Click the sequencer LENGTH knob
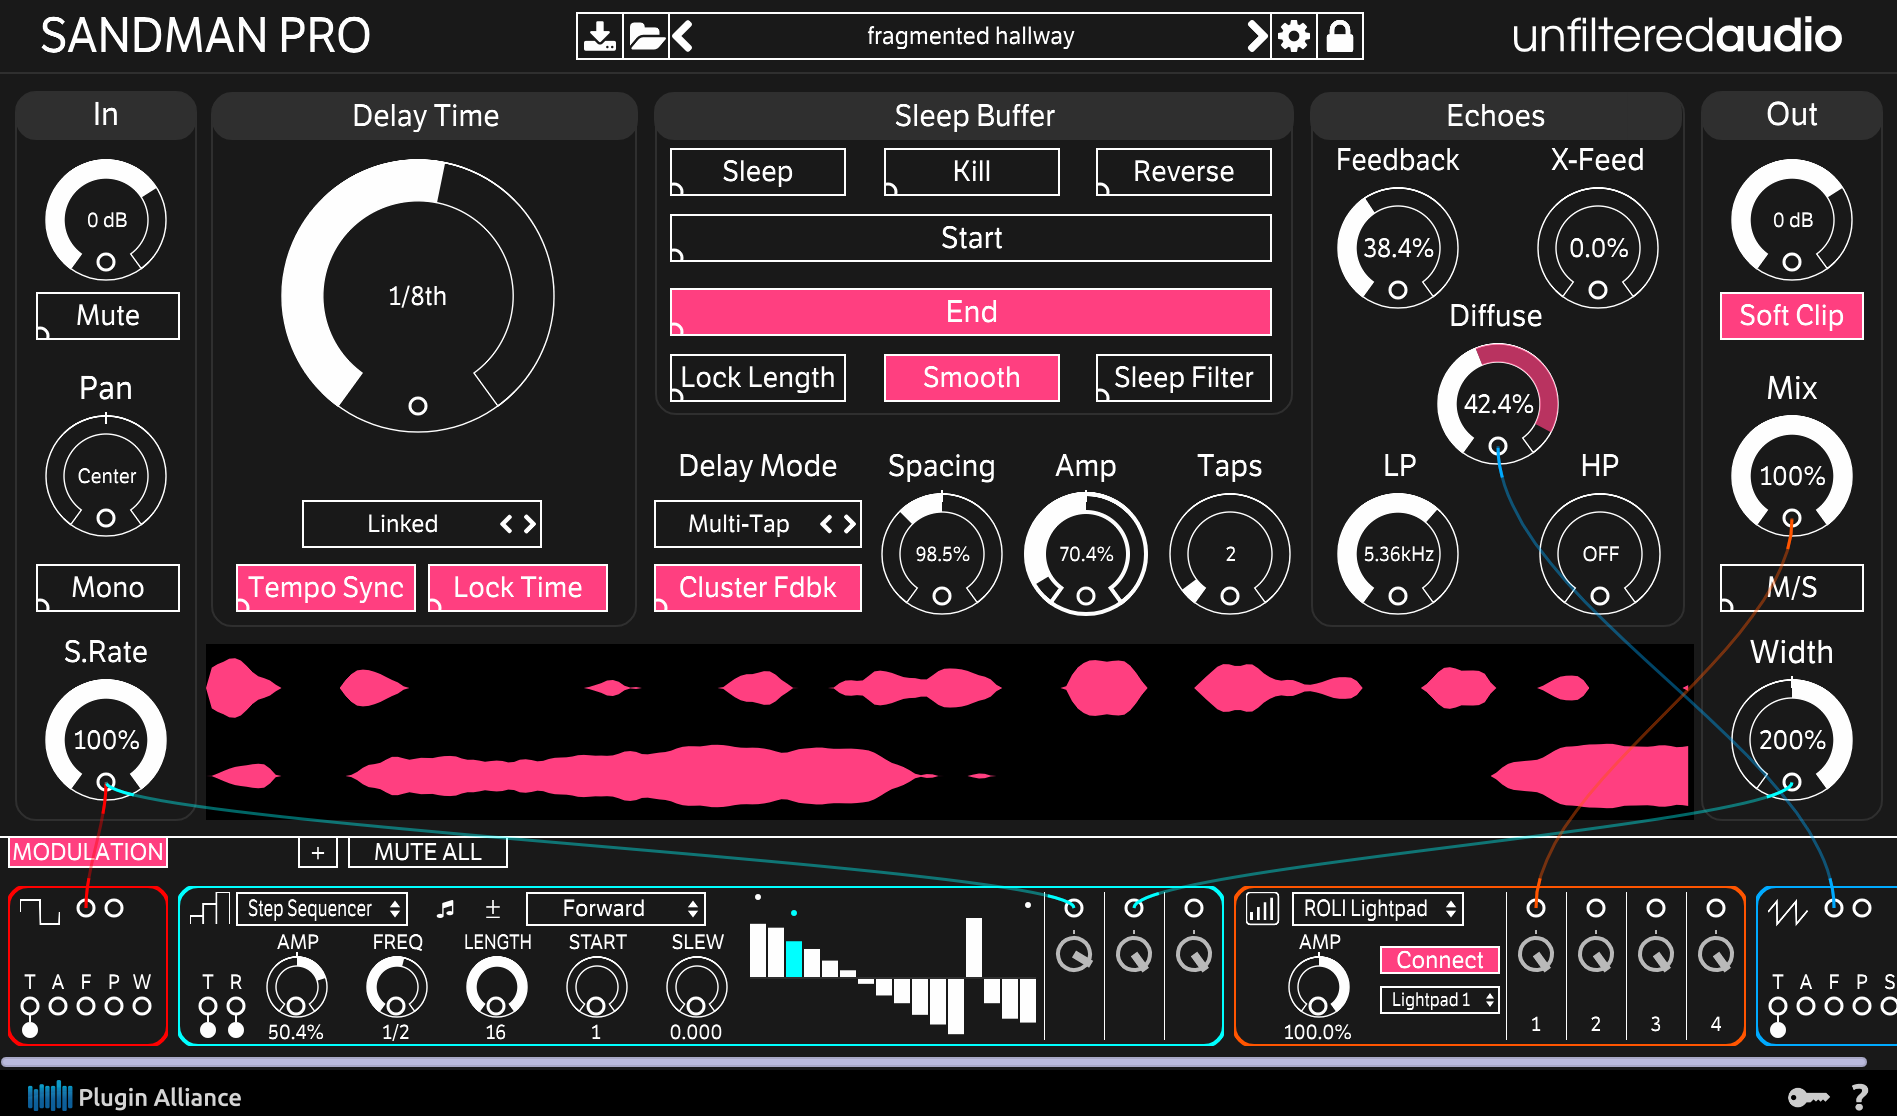The image size is (1897, 1116). [496, 987]
